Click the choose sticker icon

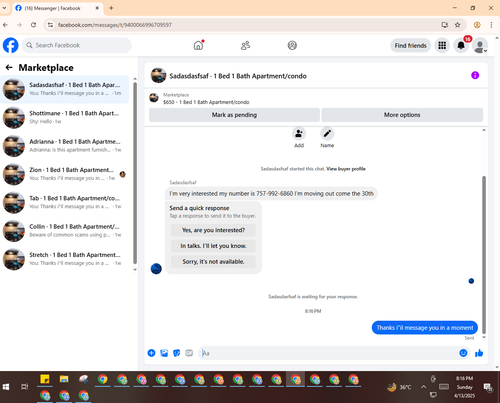click(177, 353)
